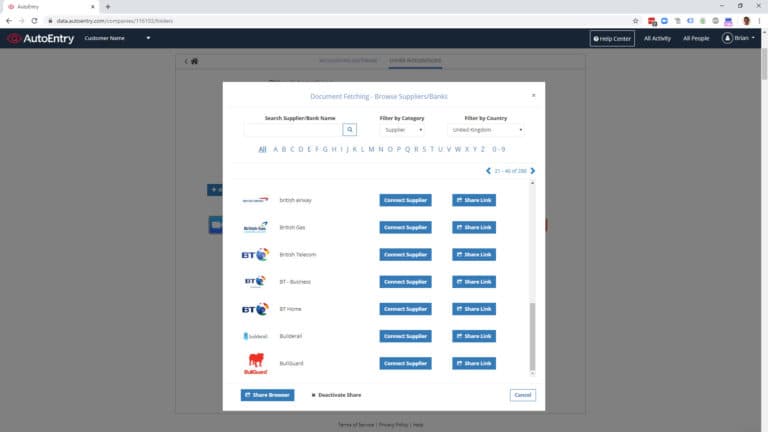Click the Search Supplier/Bank Name field
This screenshot has width=768, height=432.
293,130
